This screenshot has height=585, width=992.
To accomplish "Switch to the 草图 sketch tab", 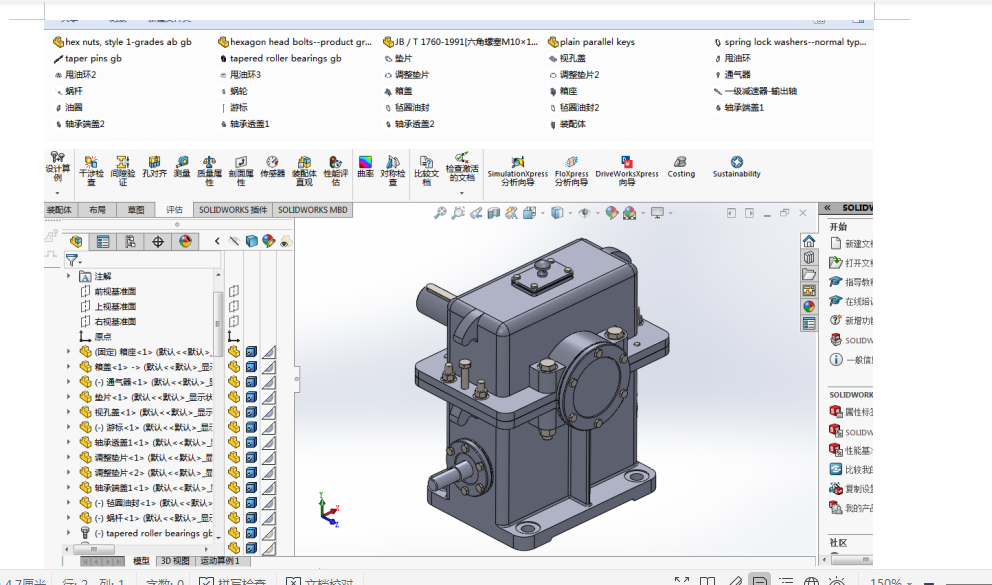I will coord(135,210).
